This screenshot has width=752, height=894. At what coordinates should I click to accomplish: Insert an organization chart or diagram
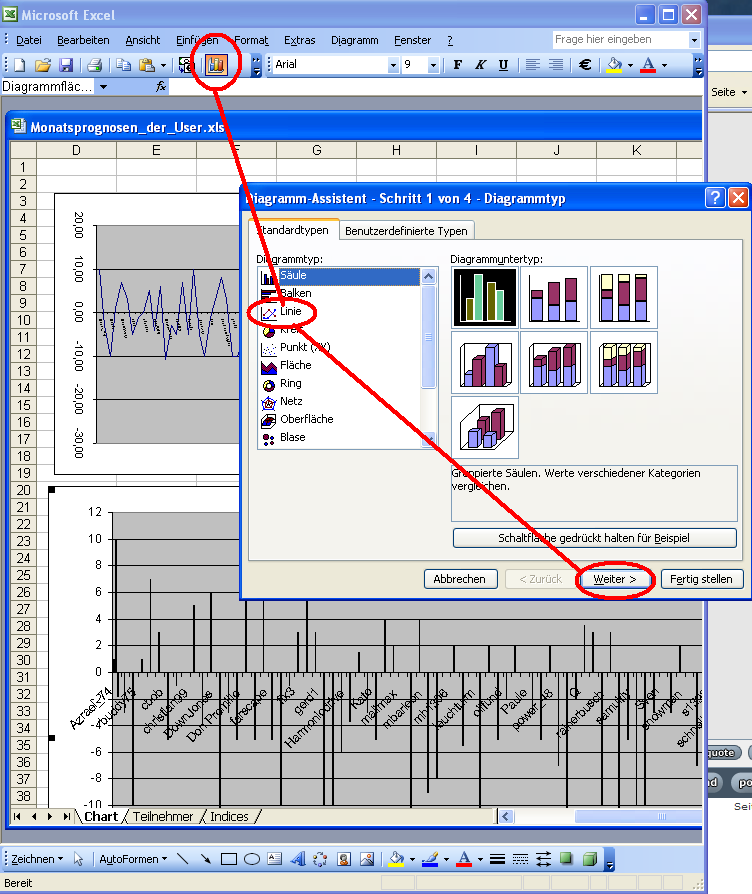click(x=320, y=859)
